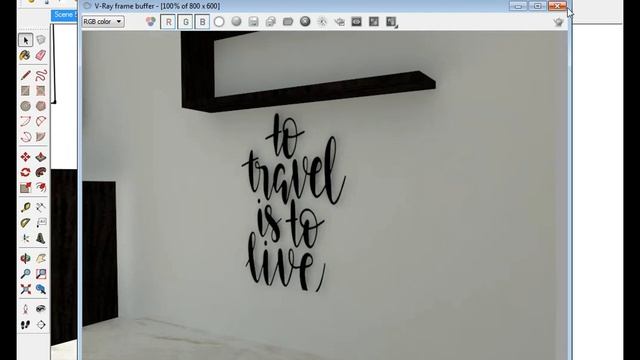Activate the Axes tool

click(x=25, y=238)
